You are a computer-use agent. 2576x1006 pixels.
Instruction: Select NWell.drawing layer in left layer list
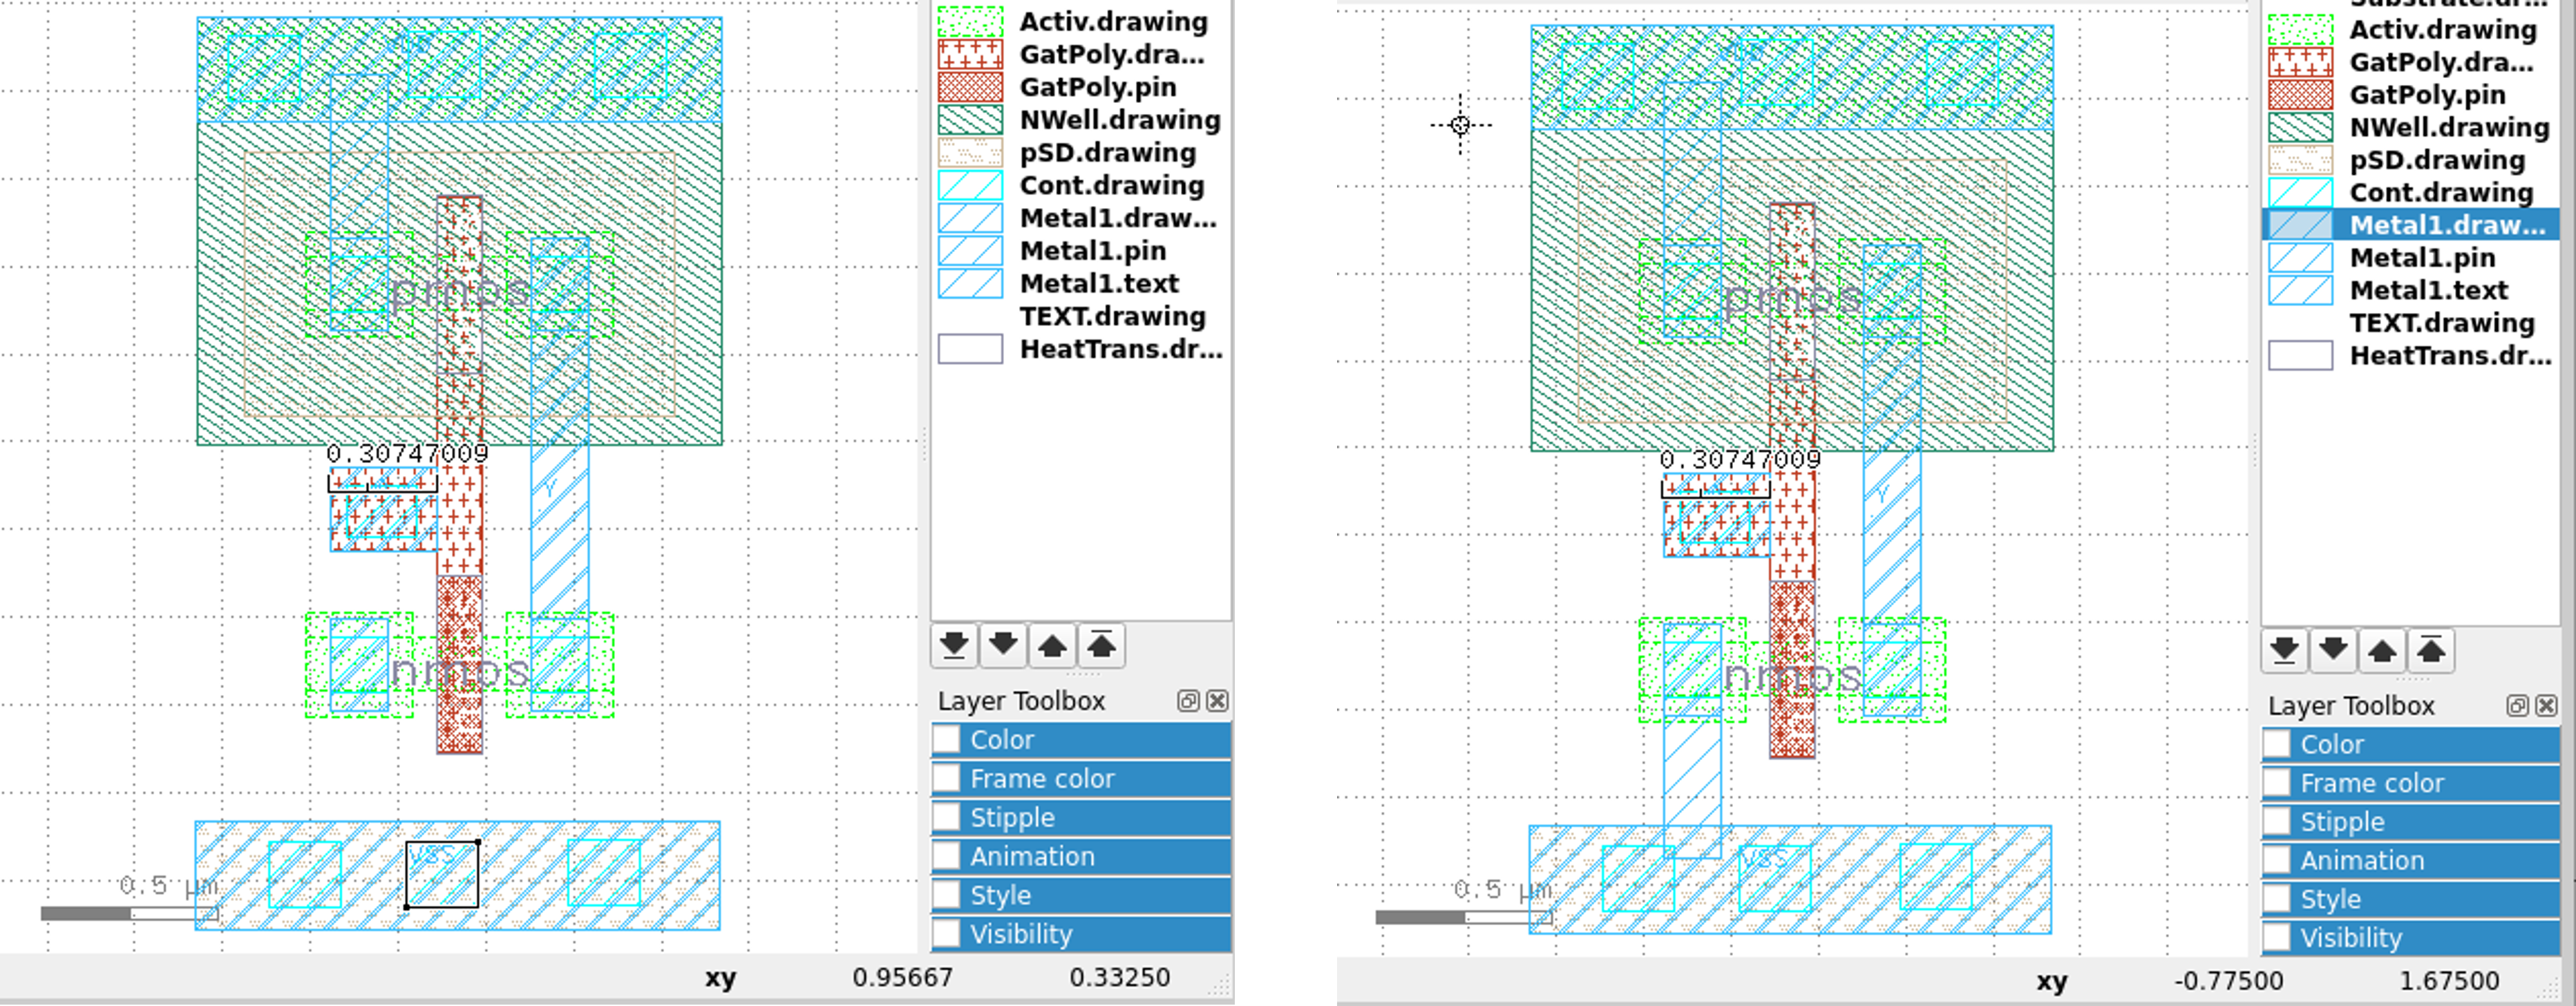click(x=1119, y=120)
